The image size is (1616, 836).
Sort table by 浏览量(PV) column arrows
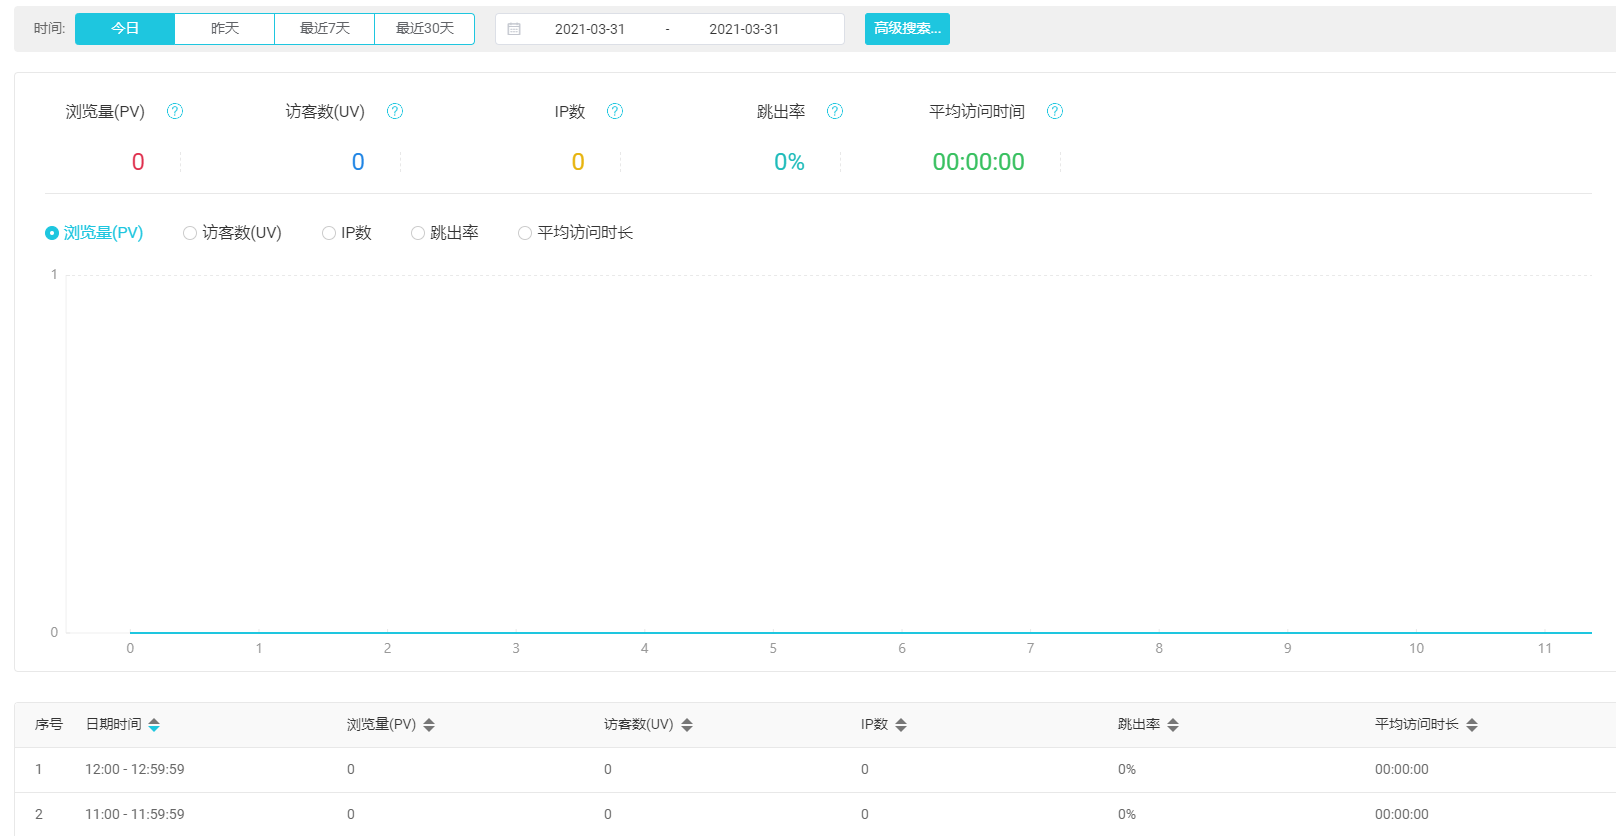[429, 725]
